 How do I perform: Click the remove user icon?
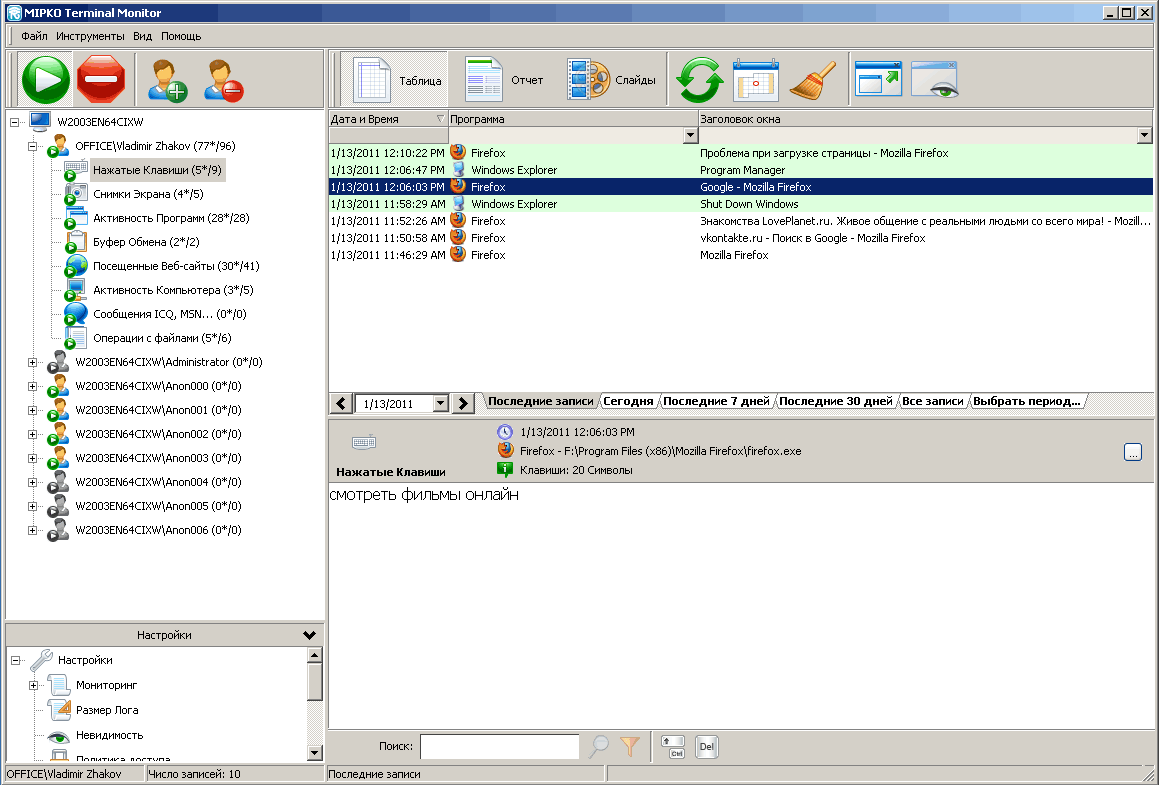(223, 80)
